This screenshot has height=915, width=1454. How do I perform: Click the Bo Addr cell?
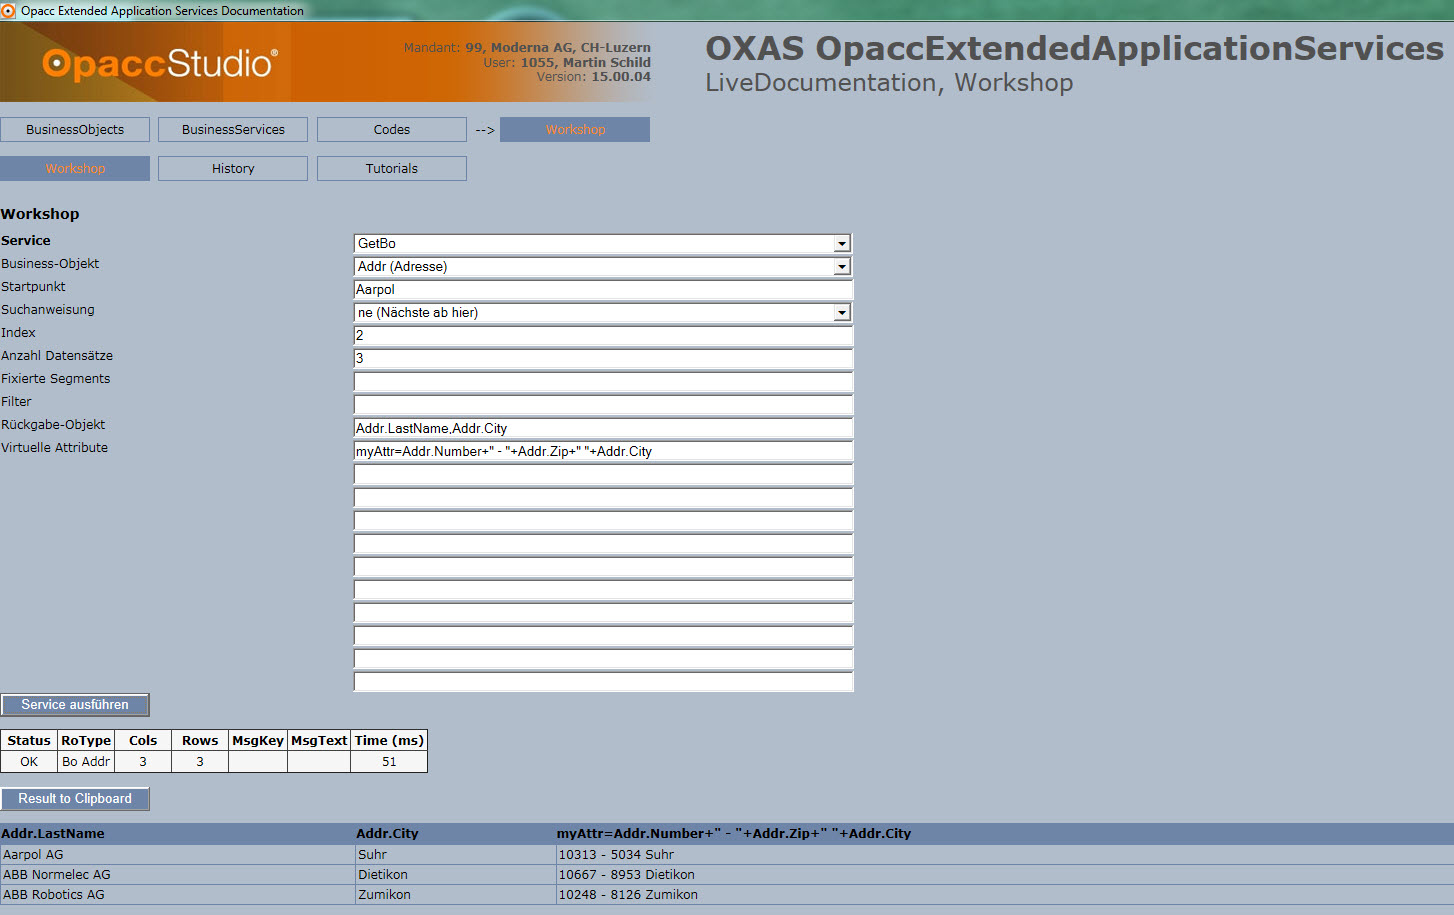click(x=86, y=762)
